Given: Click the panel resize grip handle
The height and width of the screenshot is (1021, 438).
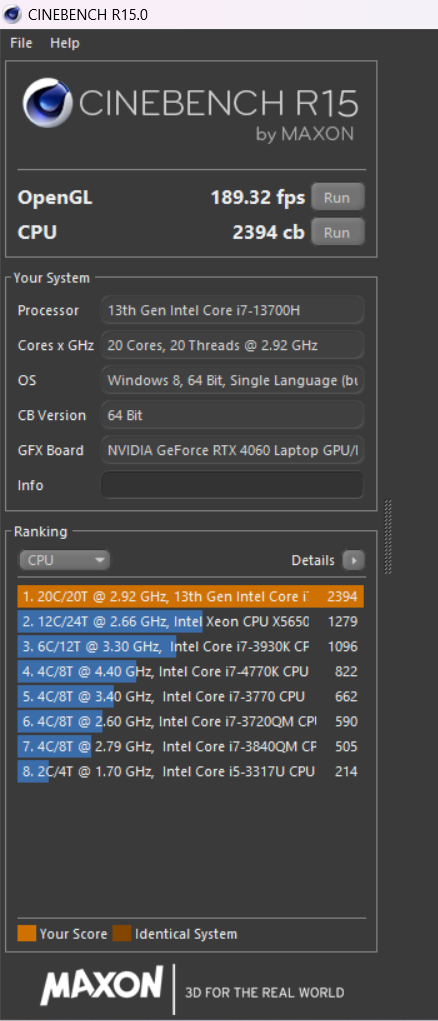Looking at the screenshot, I should point(388,537).
